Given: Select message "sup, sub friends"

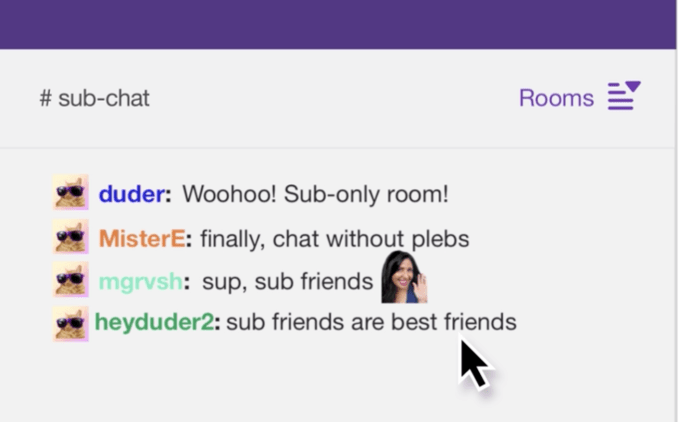Looking at the screenshot, I should (x=288, y=282).
